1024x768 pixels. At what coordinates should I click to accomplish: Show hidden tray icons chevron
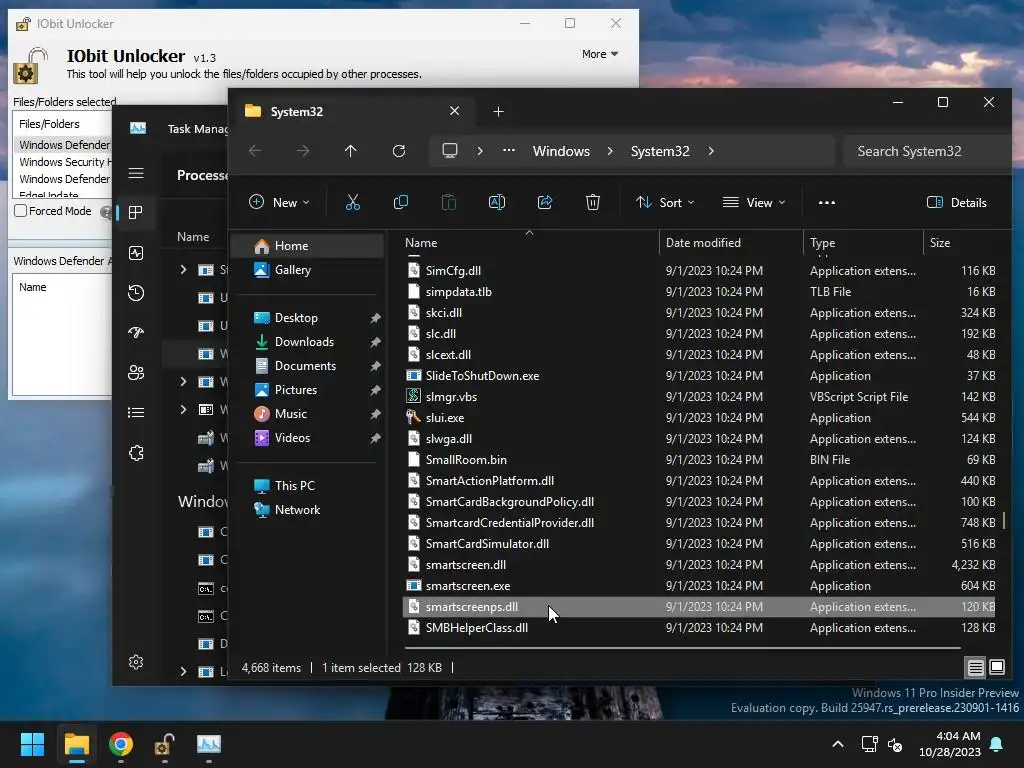[x=838, y=744]
